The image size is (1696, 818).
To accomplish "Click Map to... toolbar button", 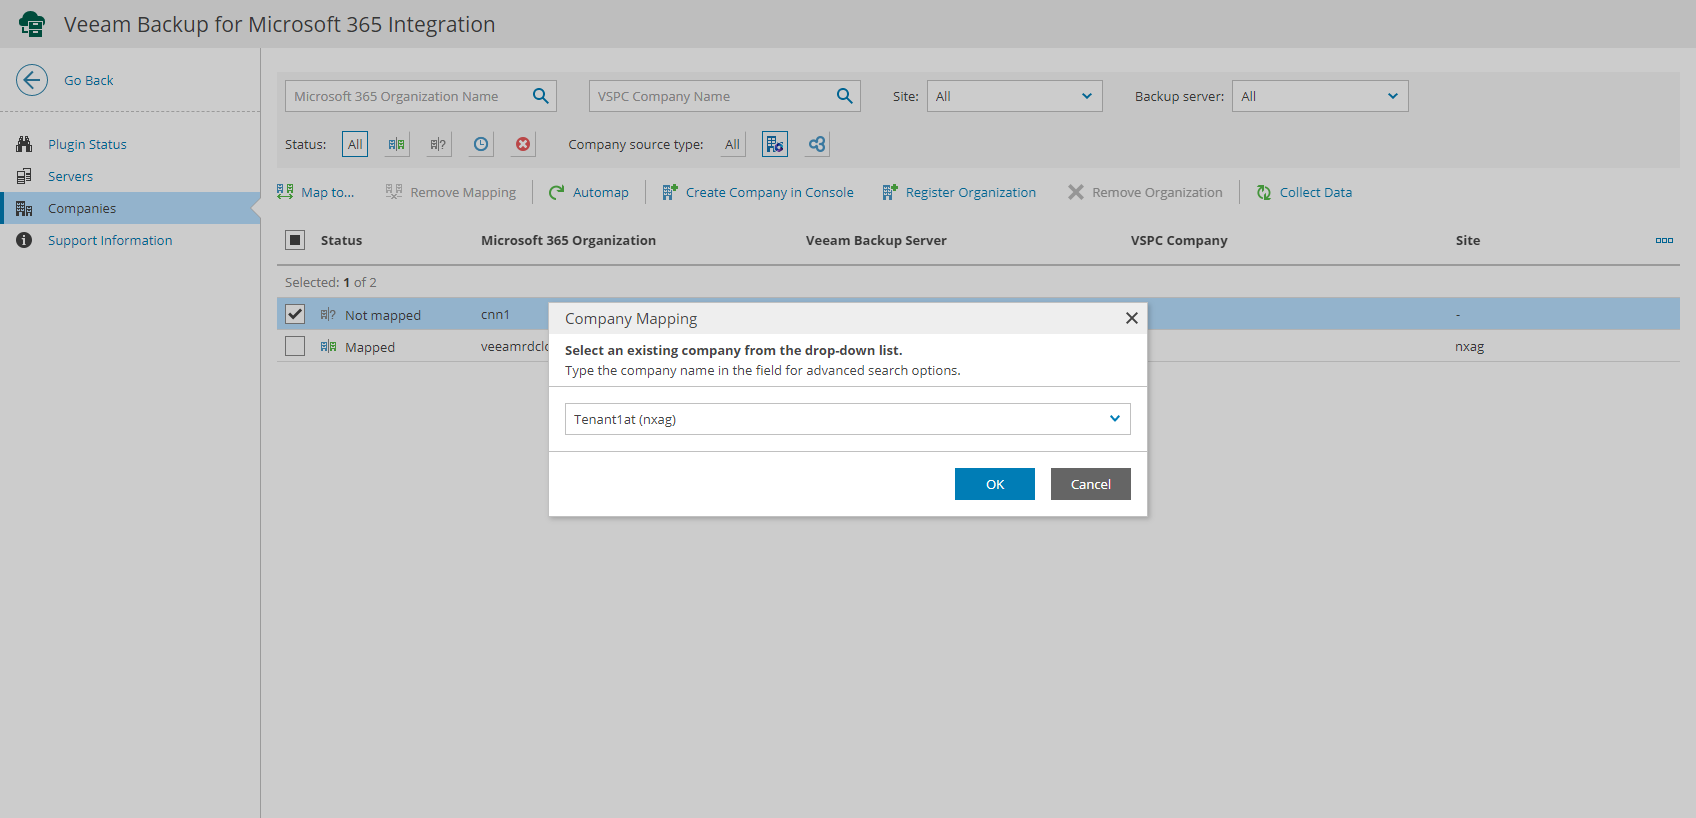I will (x=316, y=192).
